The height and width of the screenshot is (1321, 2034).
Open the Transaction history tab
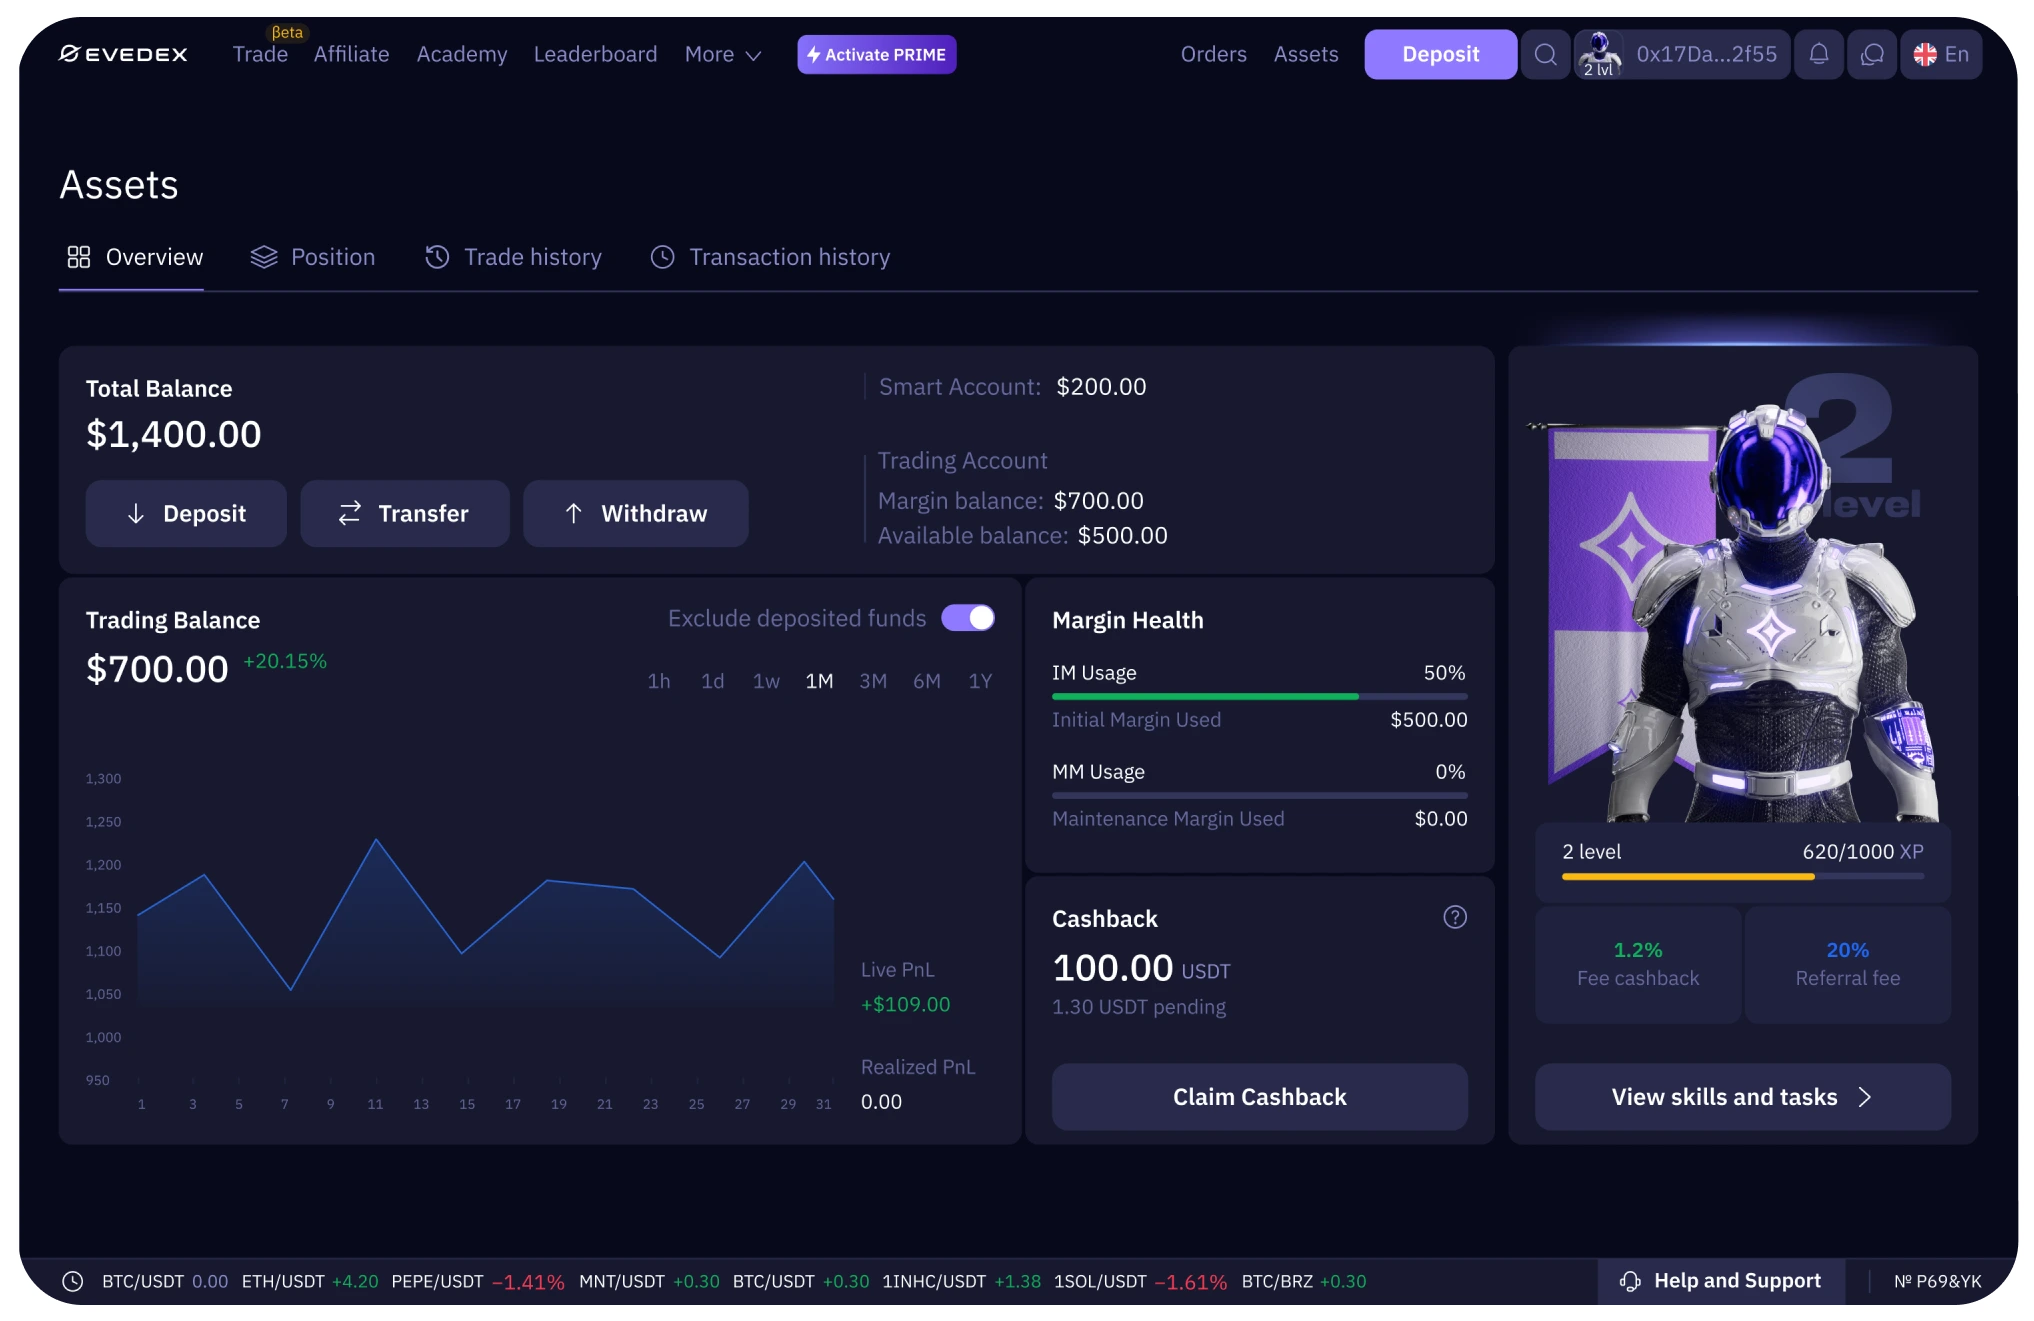pos(770,257)
